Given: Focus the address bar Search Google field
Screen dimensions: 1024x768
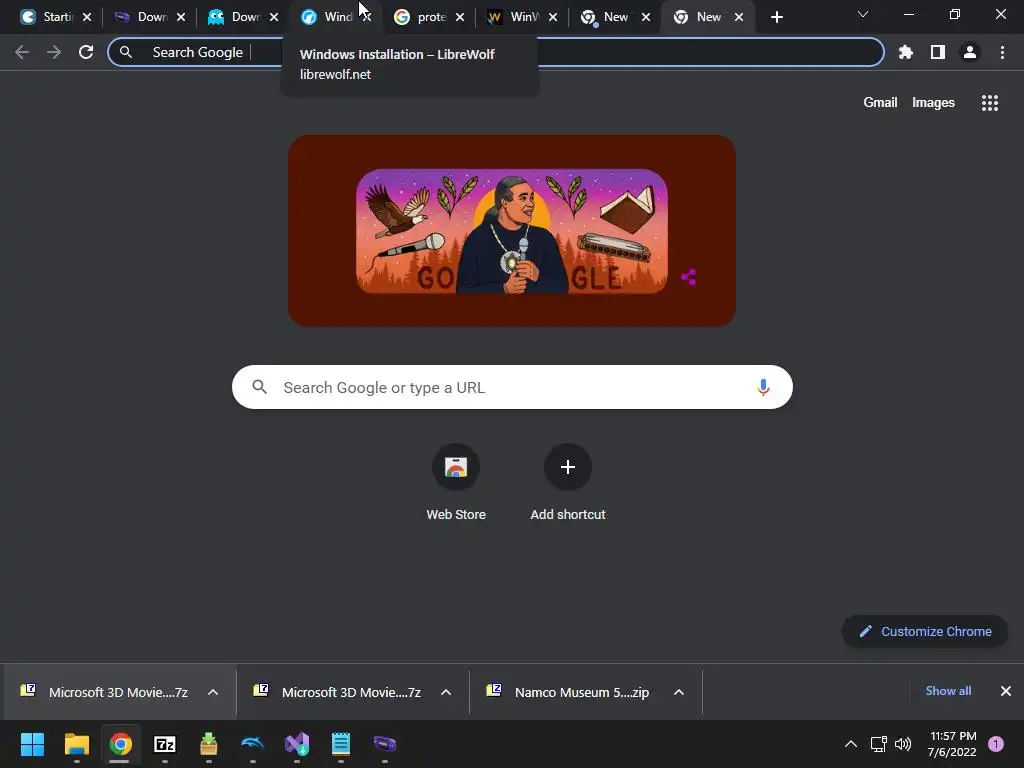Looking at the screenshot, I should 496,52.
